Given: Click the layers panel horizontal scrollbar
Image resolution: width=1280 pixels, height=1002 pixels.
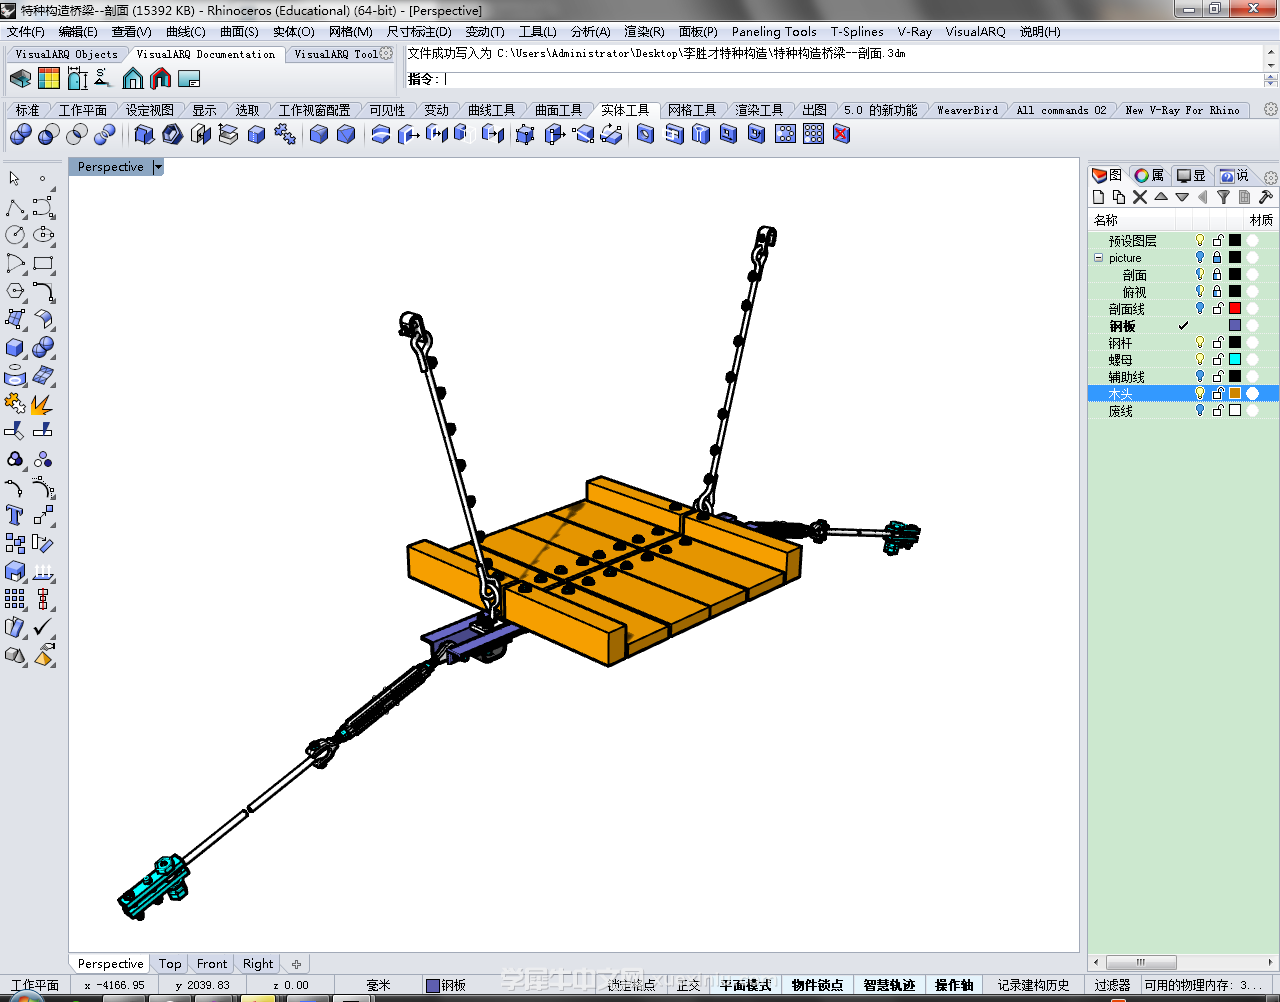Looking at the screenshot, I should [1183, 962].
